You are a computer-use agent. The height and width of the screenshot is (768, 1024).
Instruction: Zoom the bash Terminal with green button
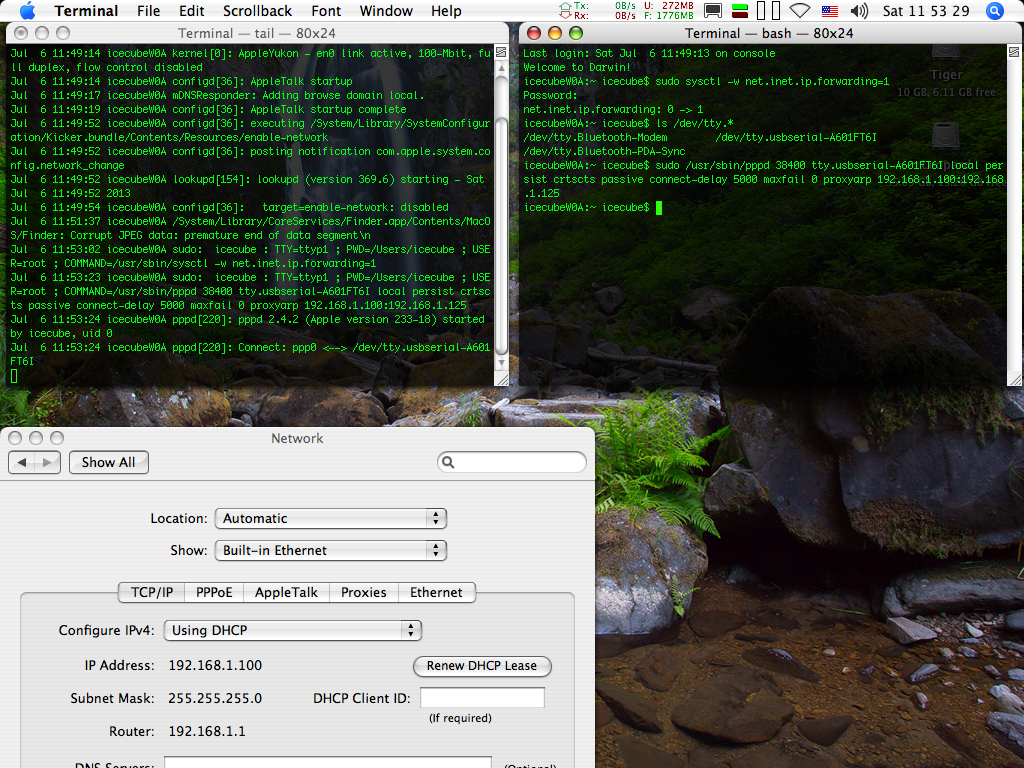point(576,33)
